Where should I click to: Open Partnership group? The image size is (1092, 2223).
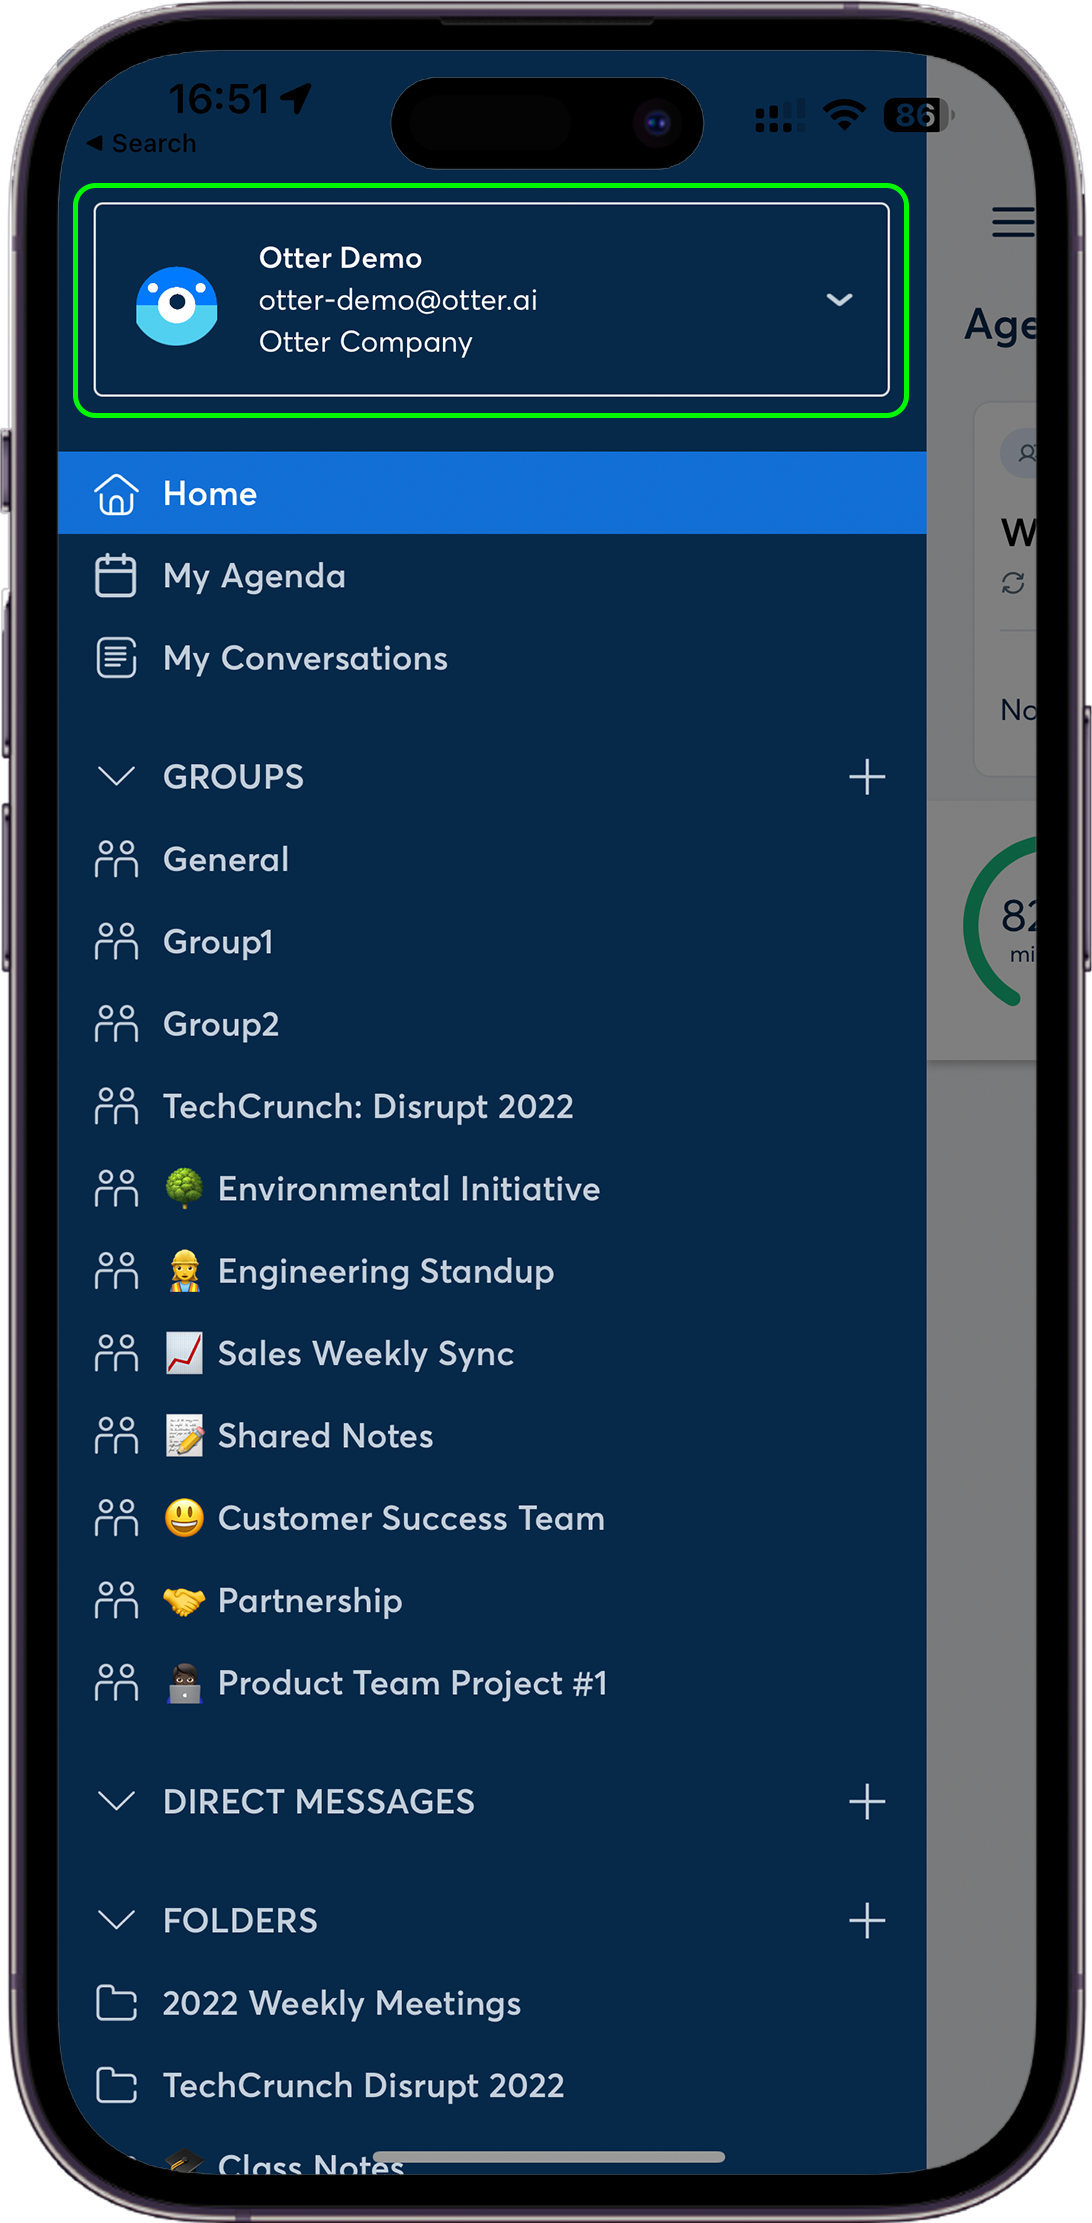(492, 1600)
